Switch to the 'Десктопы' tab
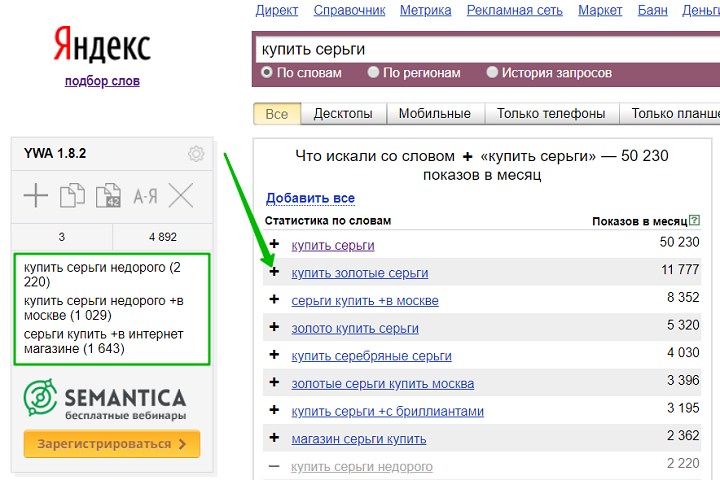Screen dimensions: 720x480 click(343, 113)
